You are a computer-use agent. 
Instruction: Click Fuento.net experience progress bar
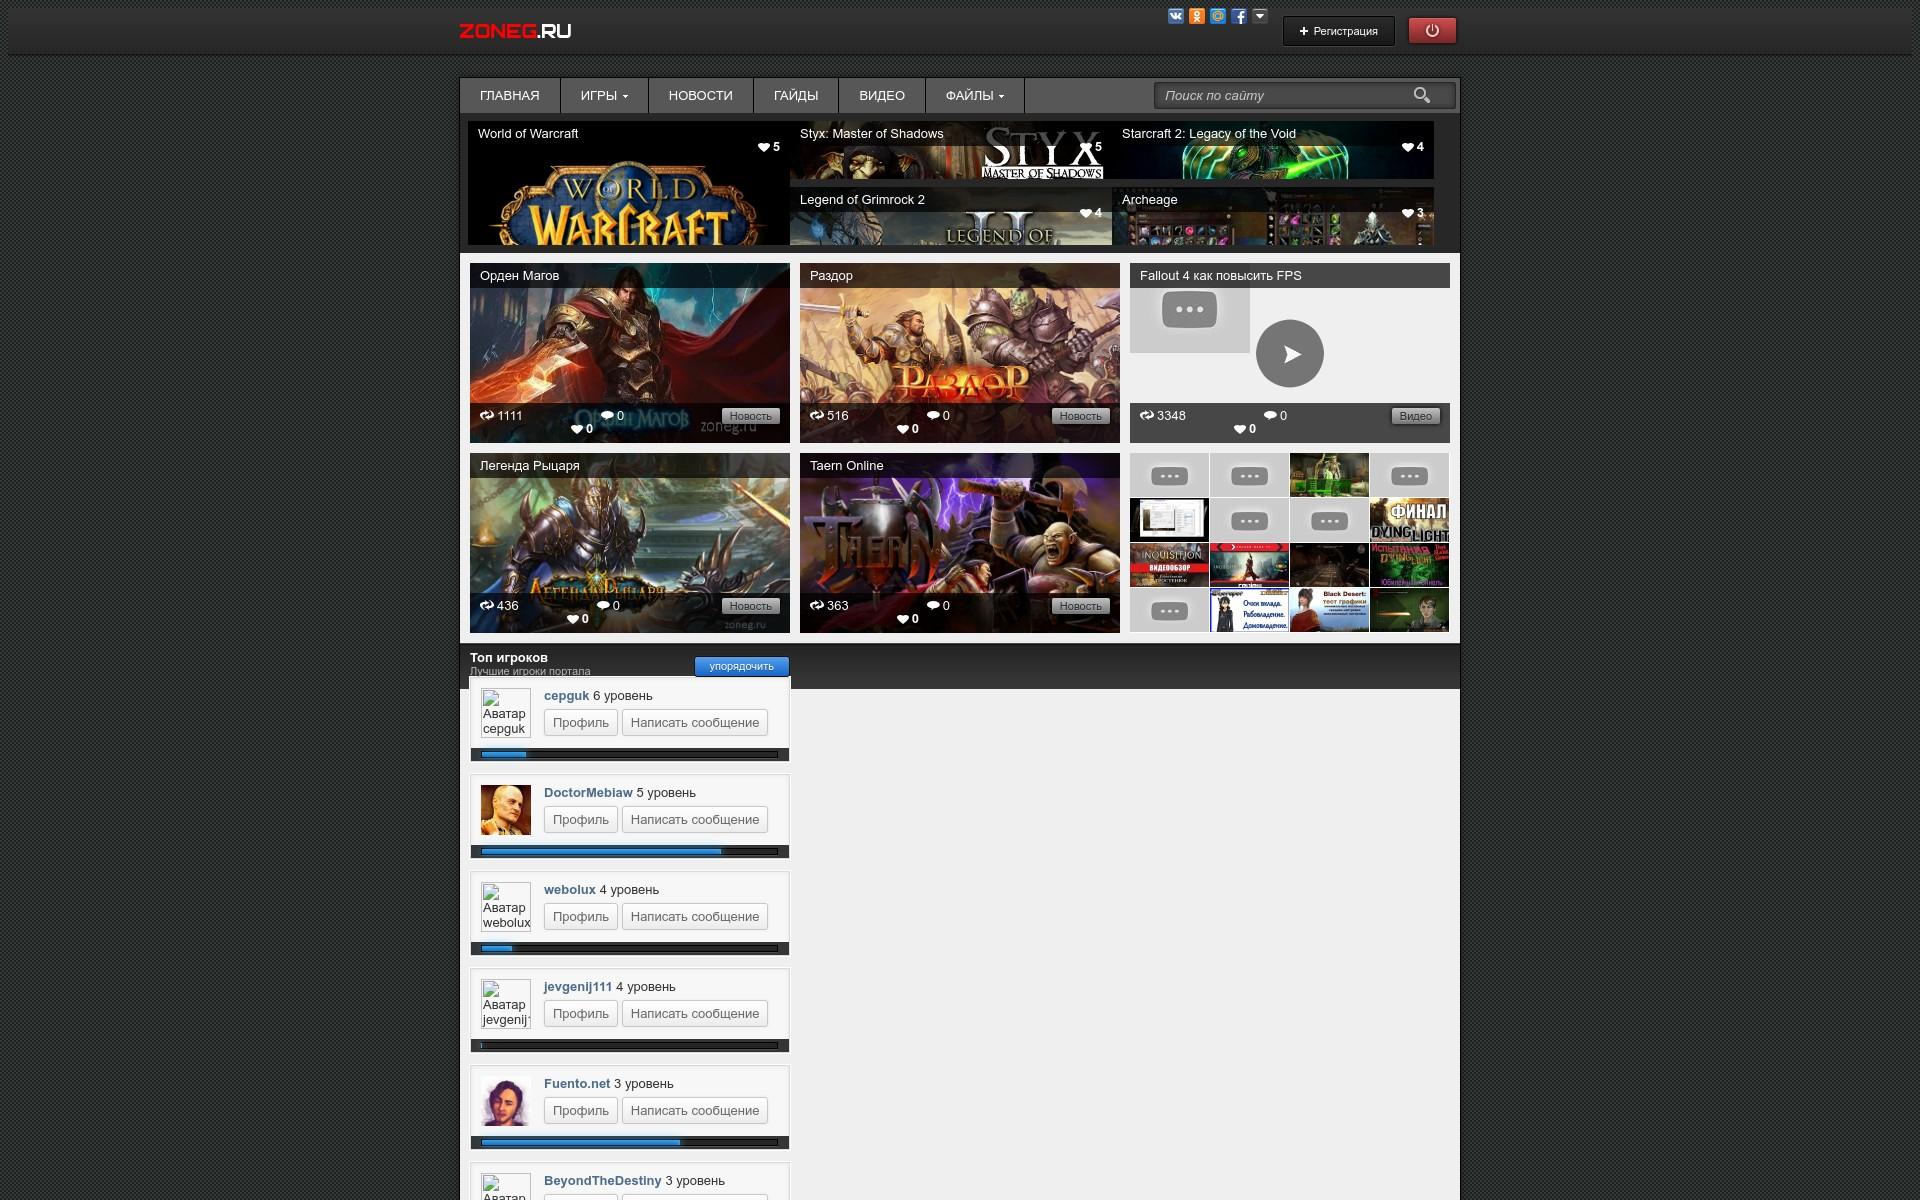(x=630, y=1143)
